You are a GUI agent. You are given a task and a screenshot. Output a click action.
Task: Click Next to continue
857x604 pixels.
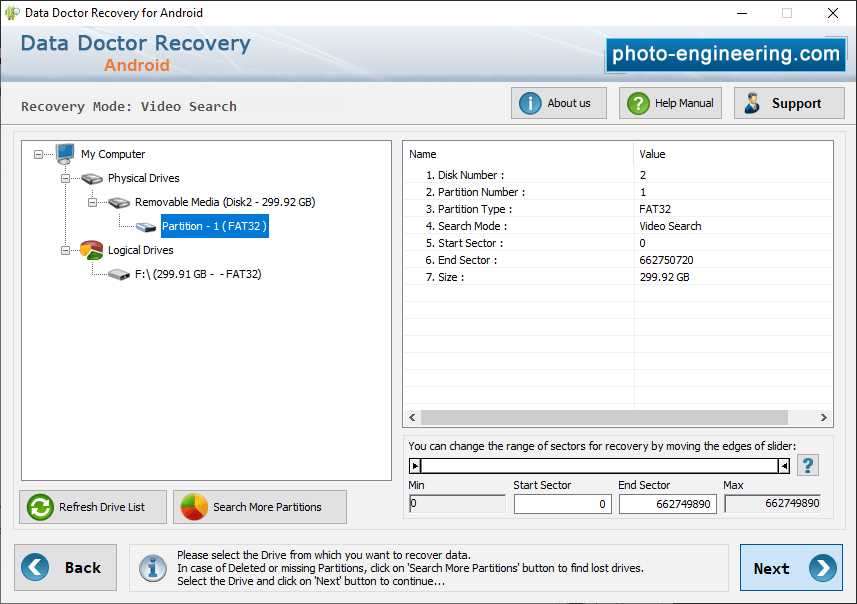pyautogui.click(x=791, y=567)
